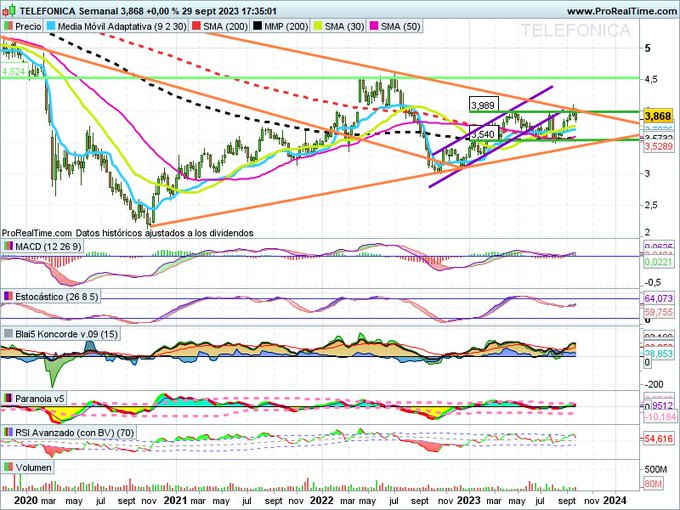Click the -10,184 Paranoia value label
This screenshot has height=510, width=680.
659,417
